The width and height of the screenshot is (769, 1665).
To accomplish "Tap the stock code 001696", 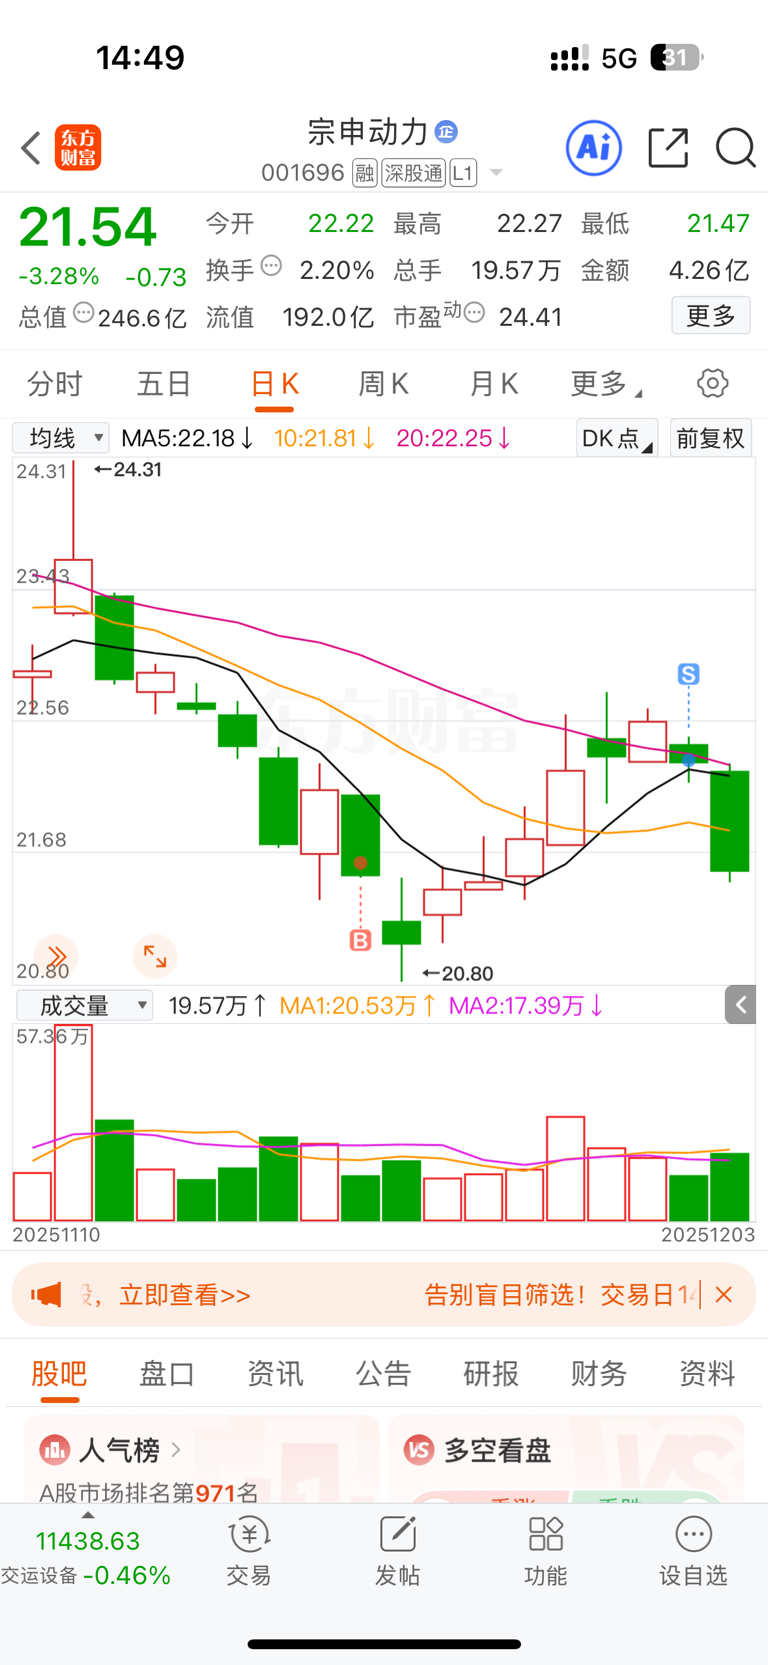I will click(303, 173).
